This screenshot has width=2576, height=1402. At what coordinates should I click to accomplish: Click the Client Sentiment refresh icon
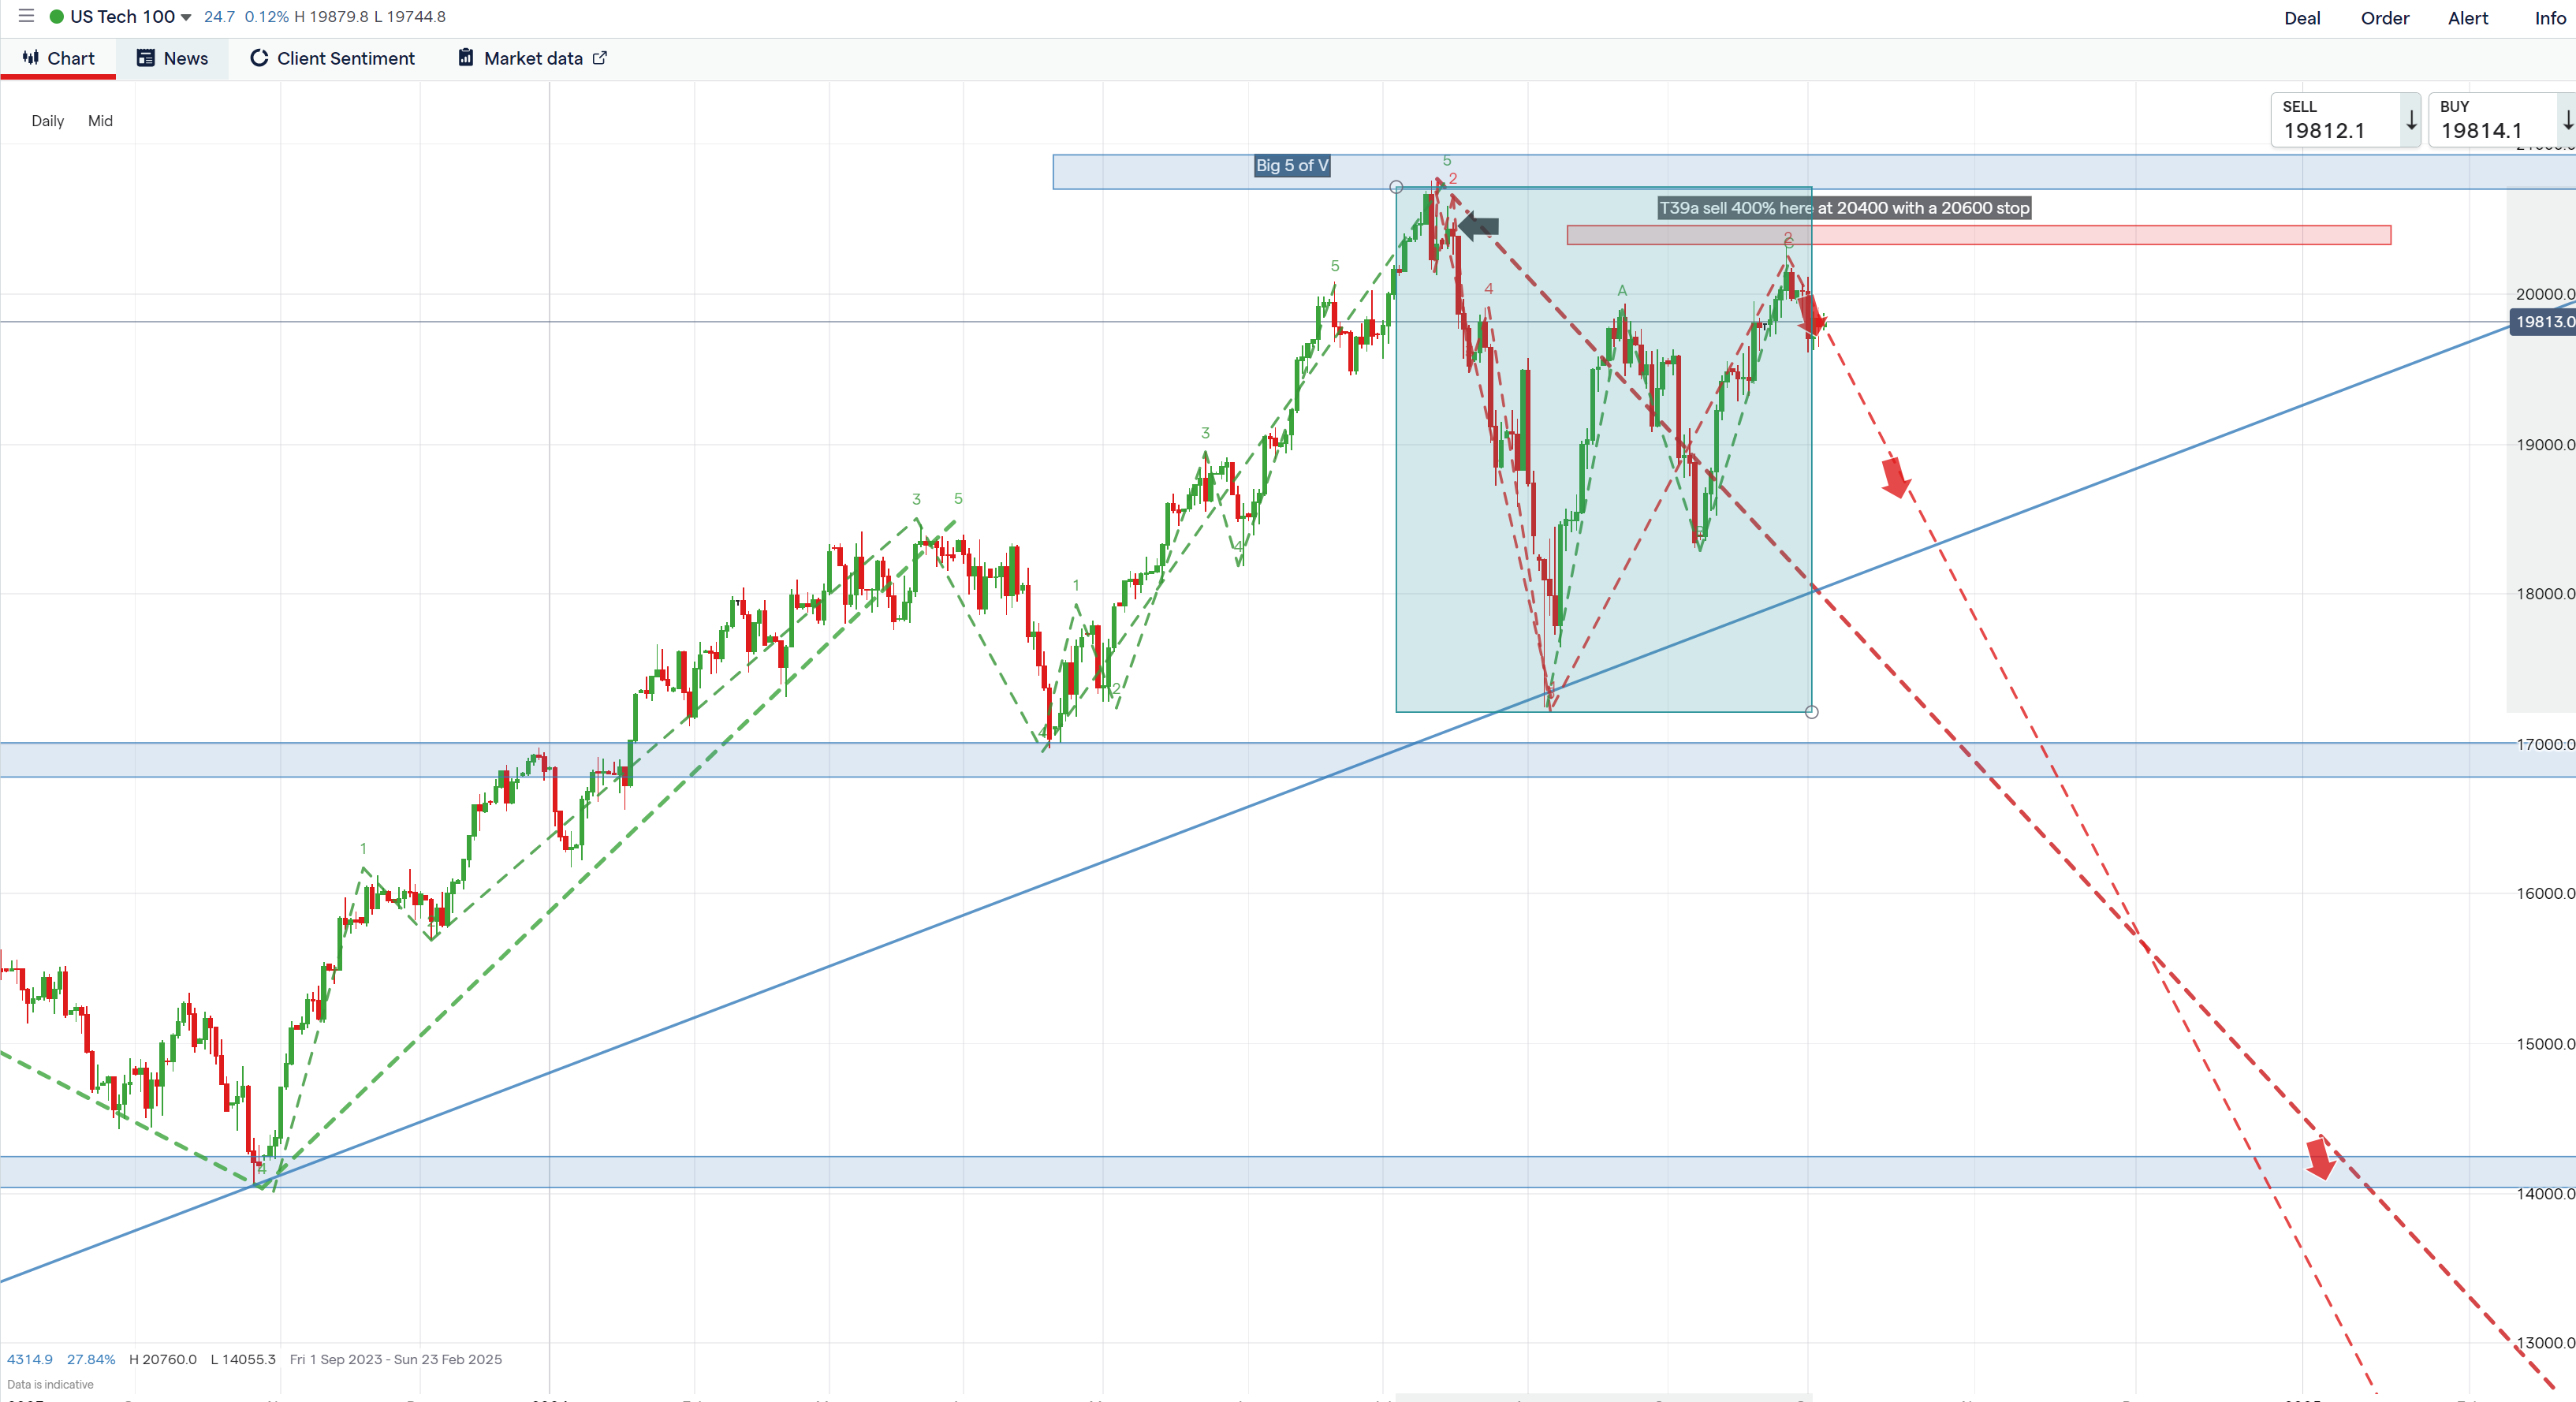[x=259, y=58]
